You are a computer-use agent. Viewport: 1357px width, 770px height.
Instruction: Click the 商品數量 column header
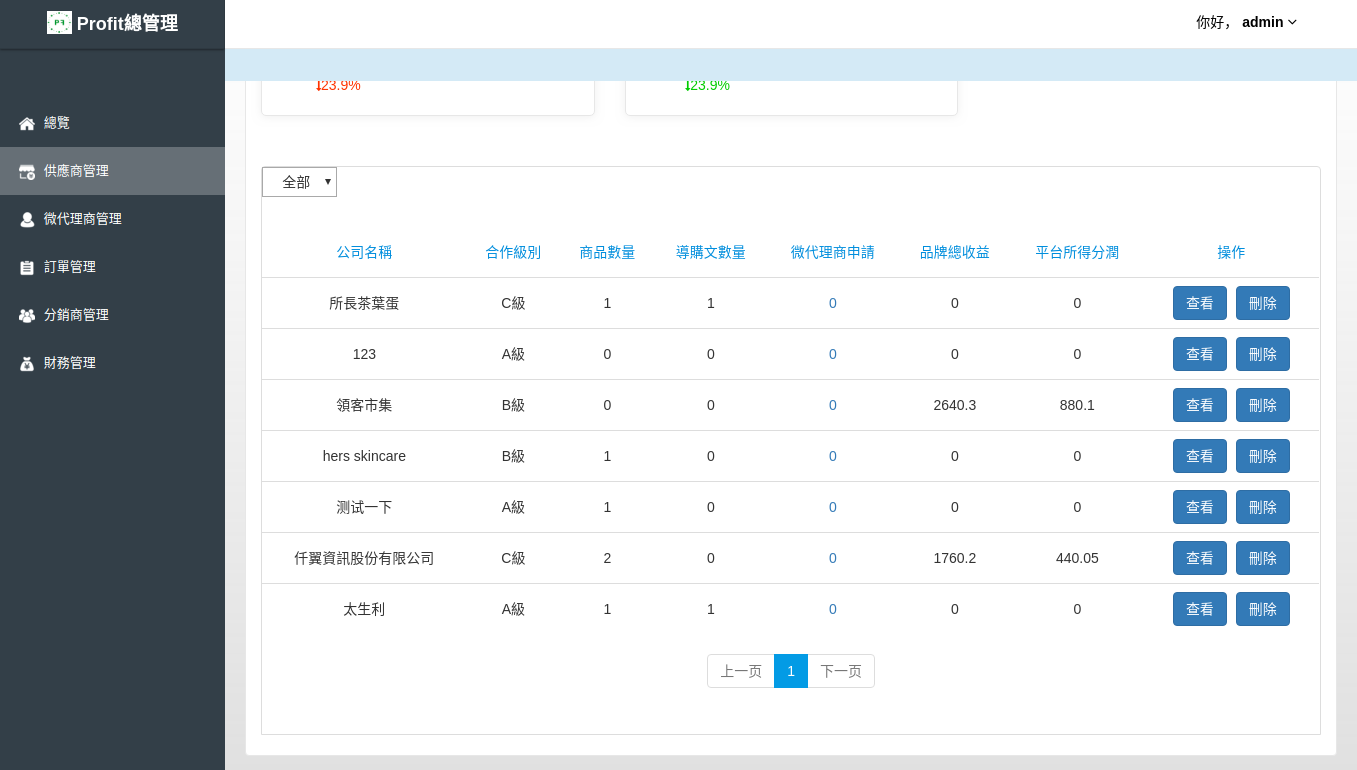coord(607,252)
